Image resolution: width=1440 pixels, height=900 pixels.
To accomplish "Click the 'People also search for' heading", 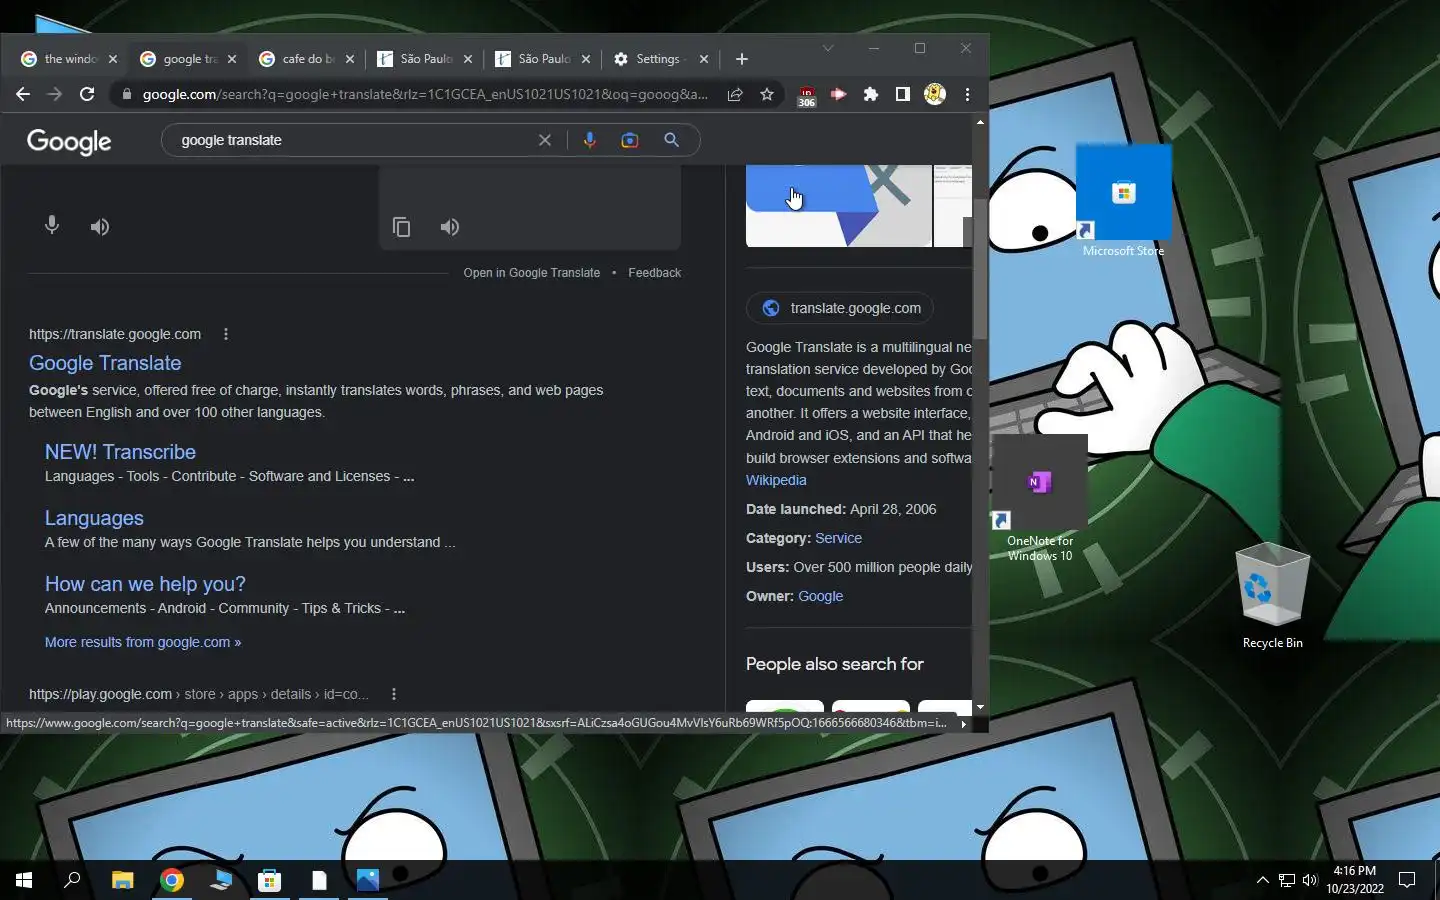I will (x=834, y=664).
